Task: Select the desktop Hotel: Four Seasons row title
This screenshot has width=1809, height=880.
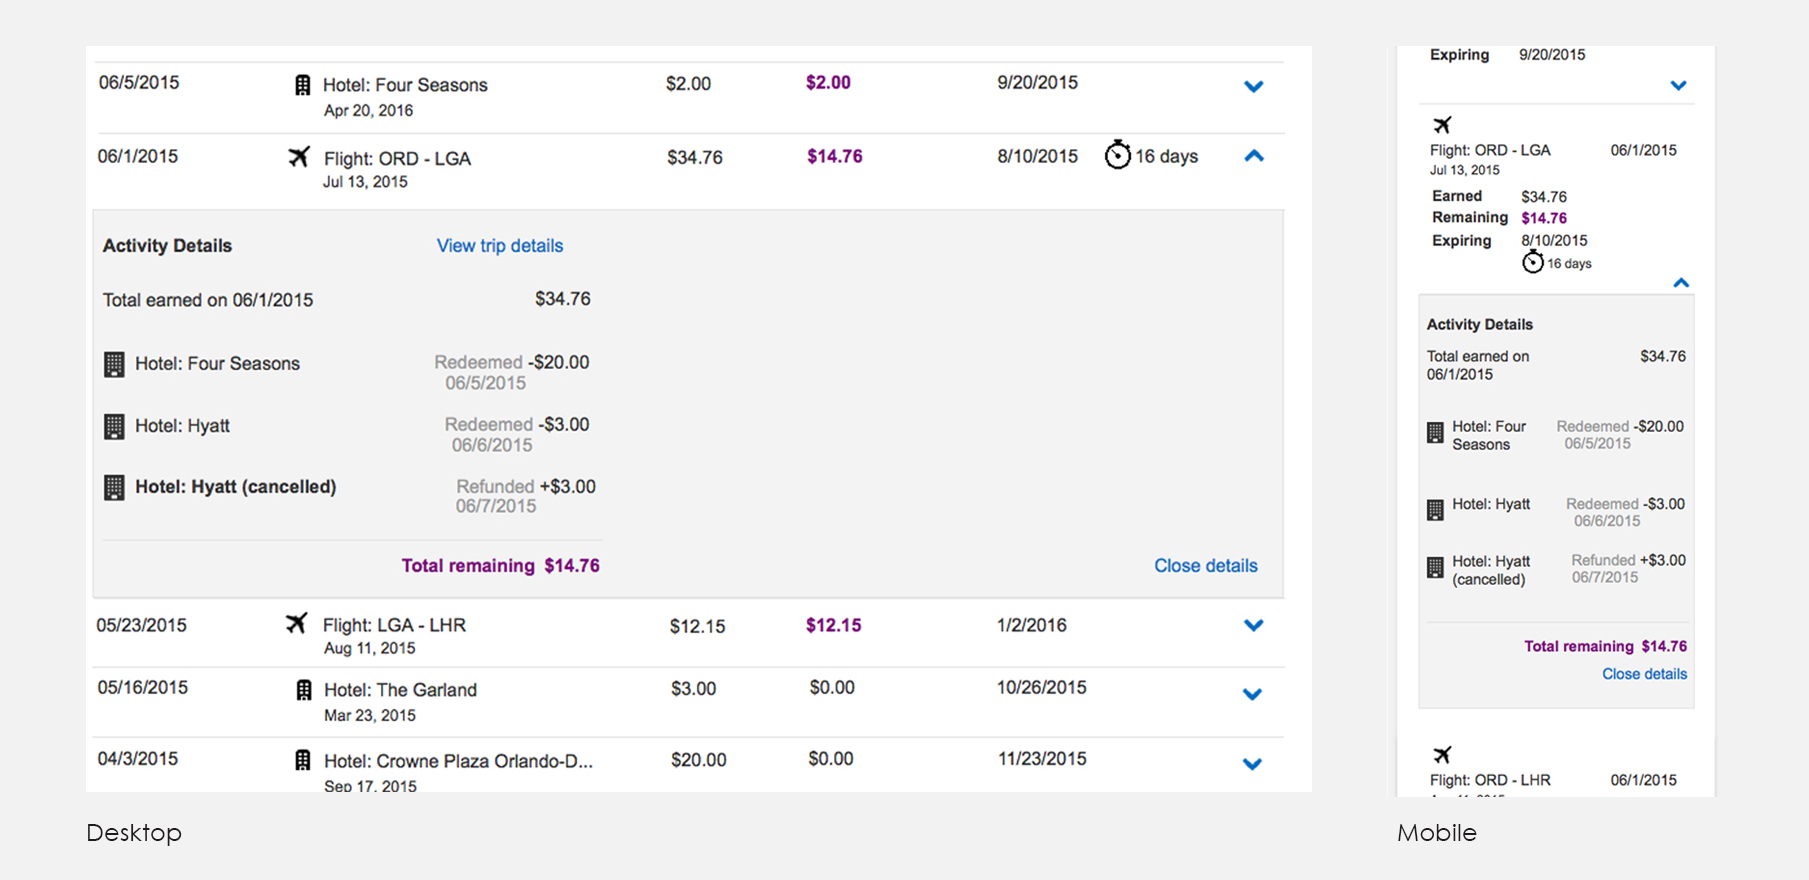Action: (x=405, y=86)
